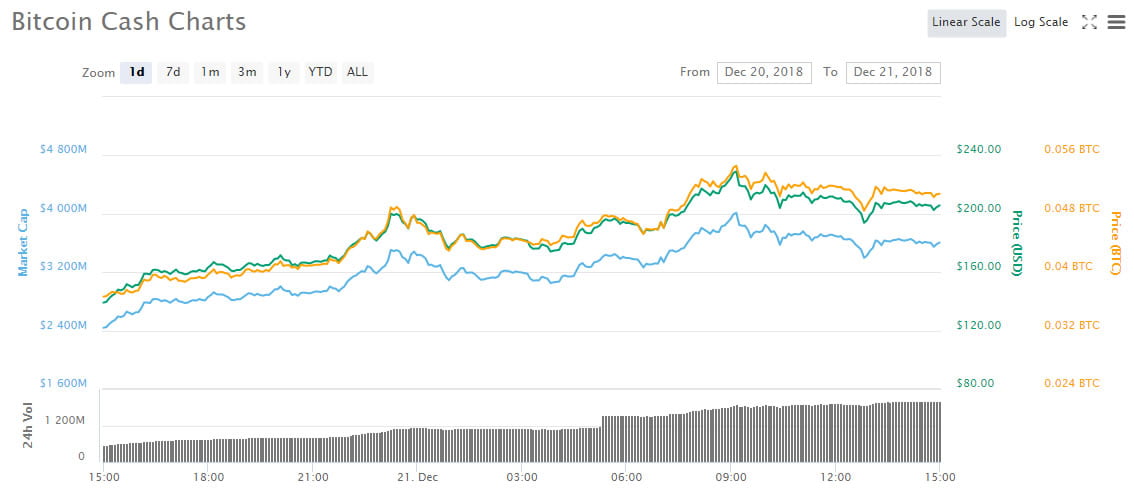This screenshot has width=1134, height=499.
Task: Click the From date field Dec 20, 2018
Action: [764, 72]
